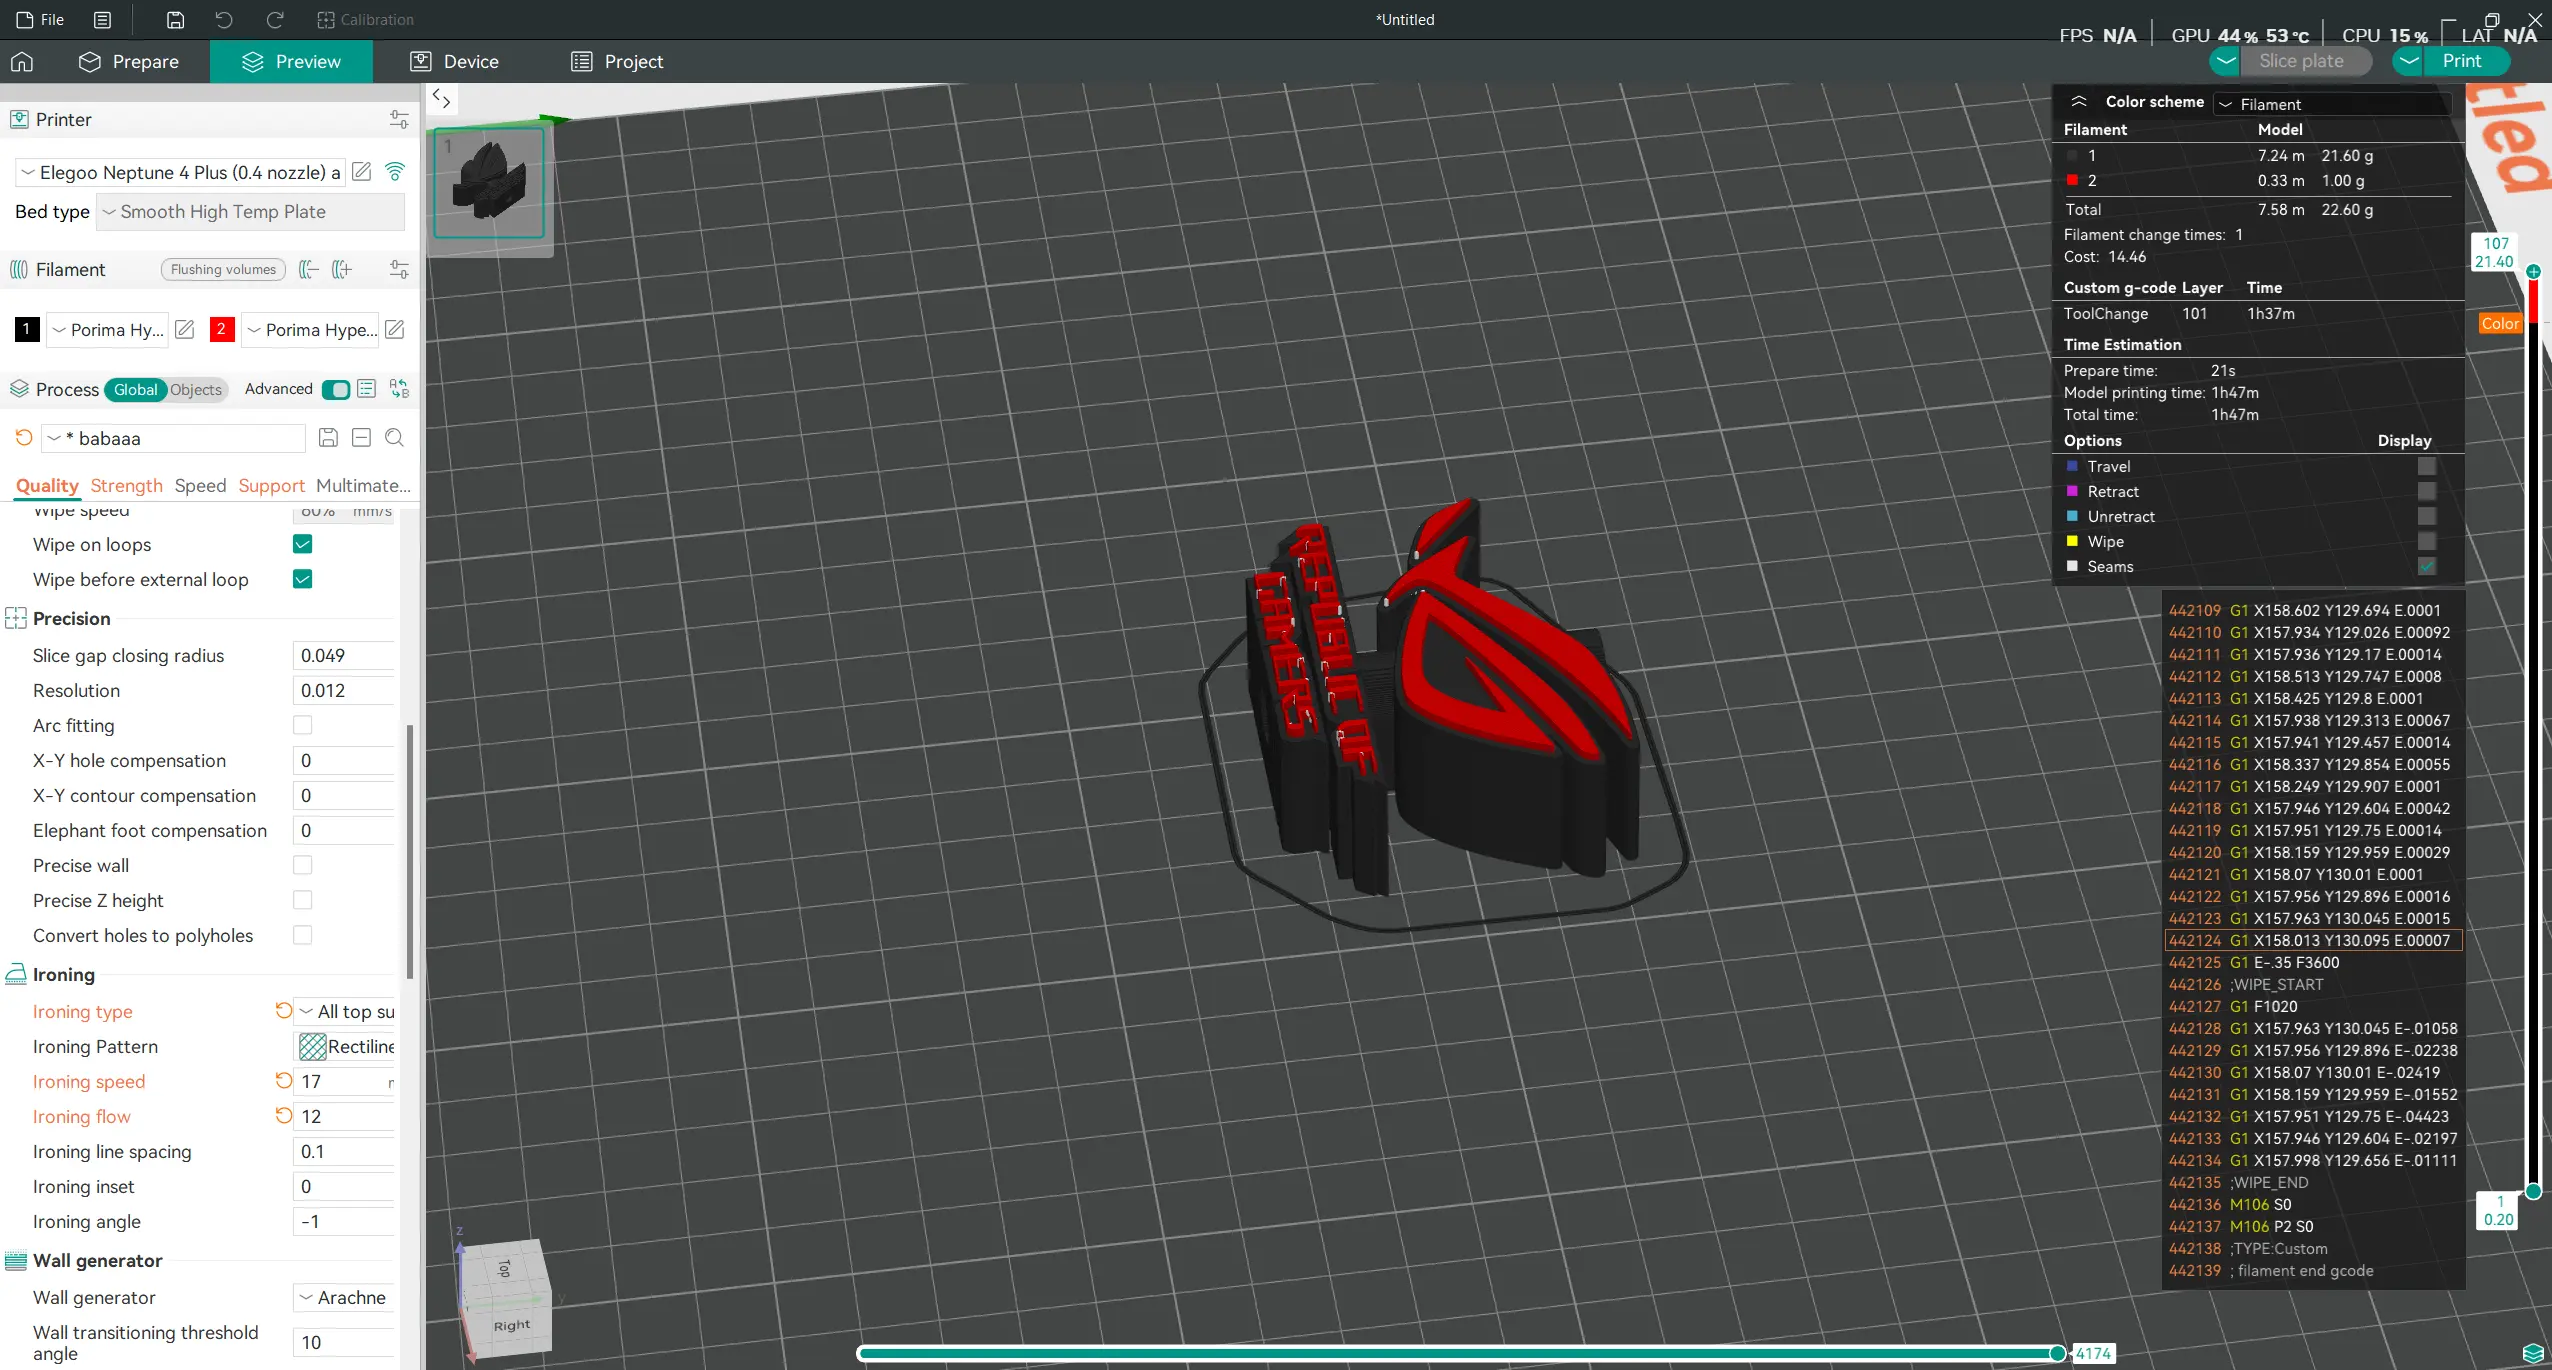Screen dimensions: 2552x1370
Task: Click the horizontal move progress slider handle
Action: (2057, 1353)
